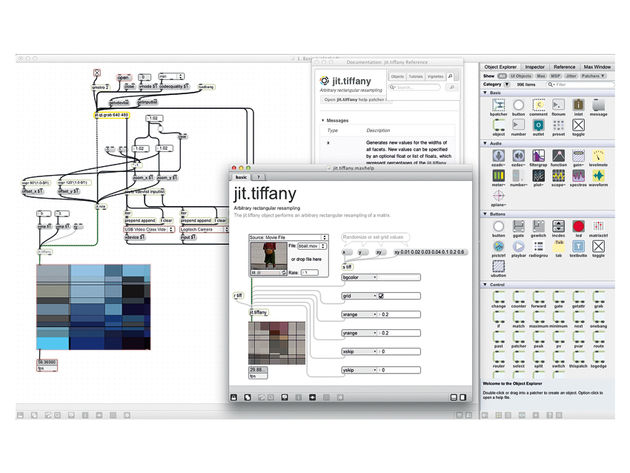
Task: Open the Source: Movie File dropdown
Action: coord(288,238)
